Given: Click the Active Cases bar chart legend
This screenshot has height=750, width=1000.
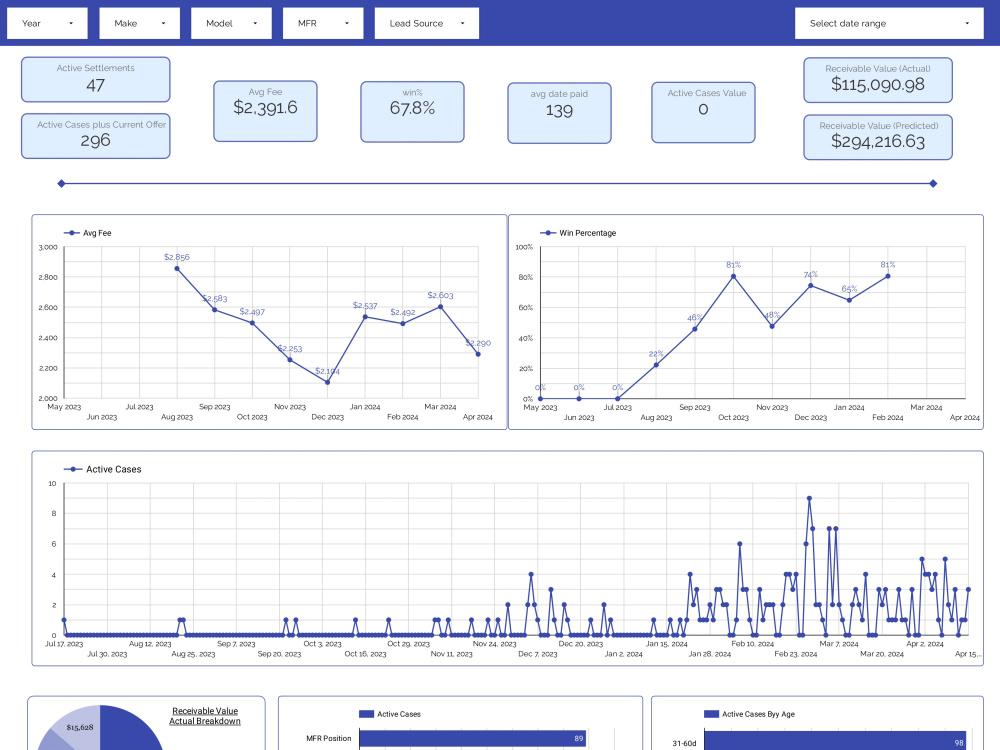Looking at the screenshot, I should pos(390,714).
